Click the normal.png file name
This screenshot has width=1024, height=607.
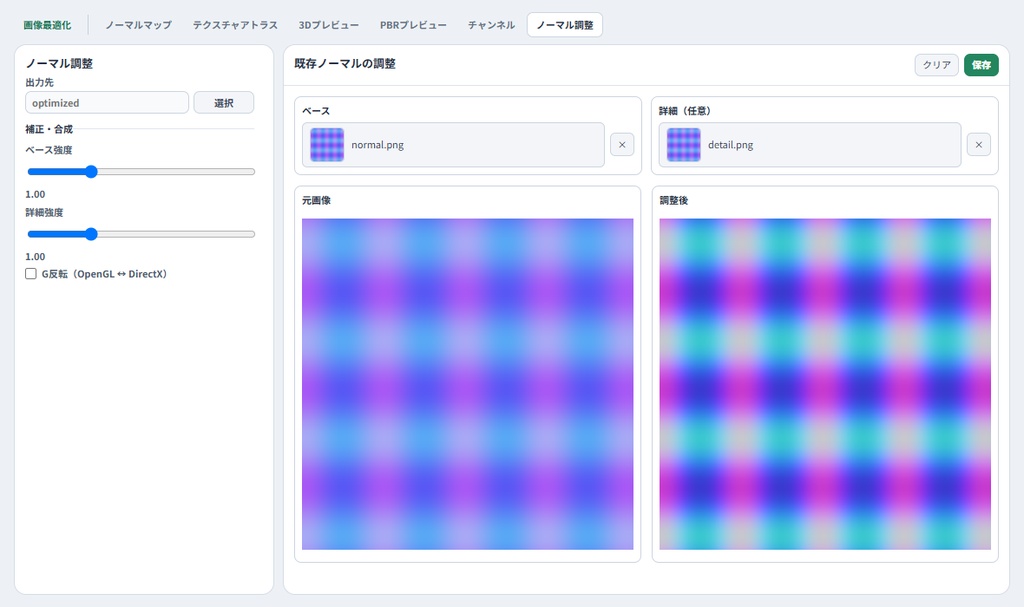[x=377, y=145]
